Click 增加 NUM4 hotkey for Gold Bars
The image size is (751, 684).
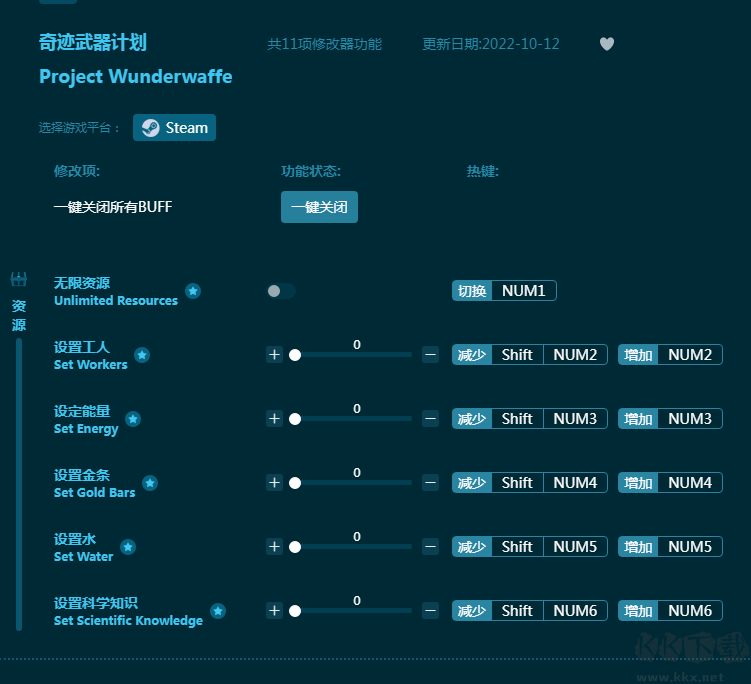point(670,483)
